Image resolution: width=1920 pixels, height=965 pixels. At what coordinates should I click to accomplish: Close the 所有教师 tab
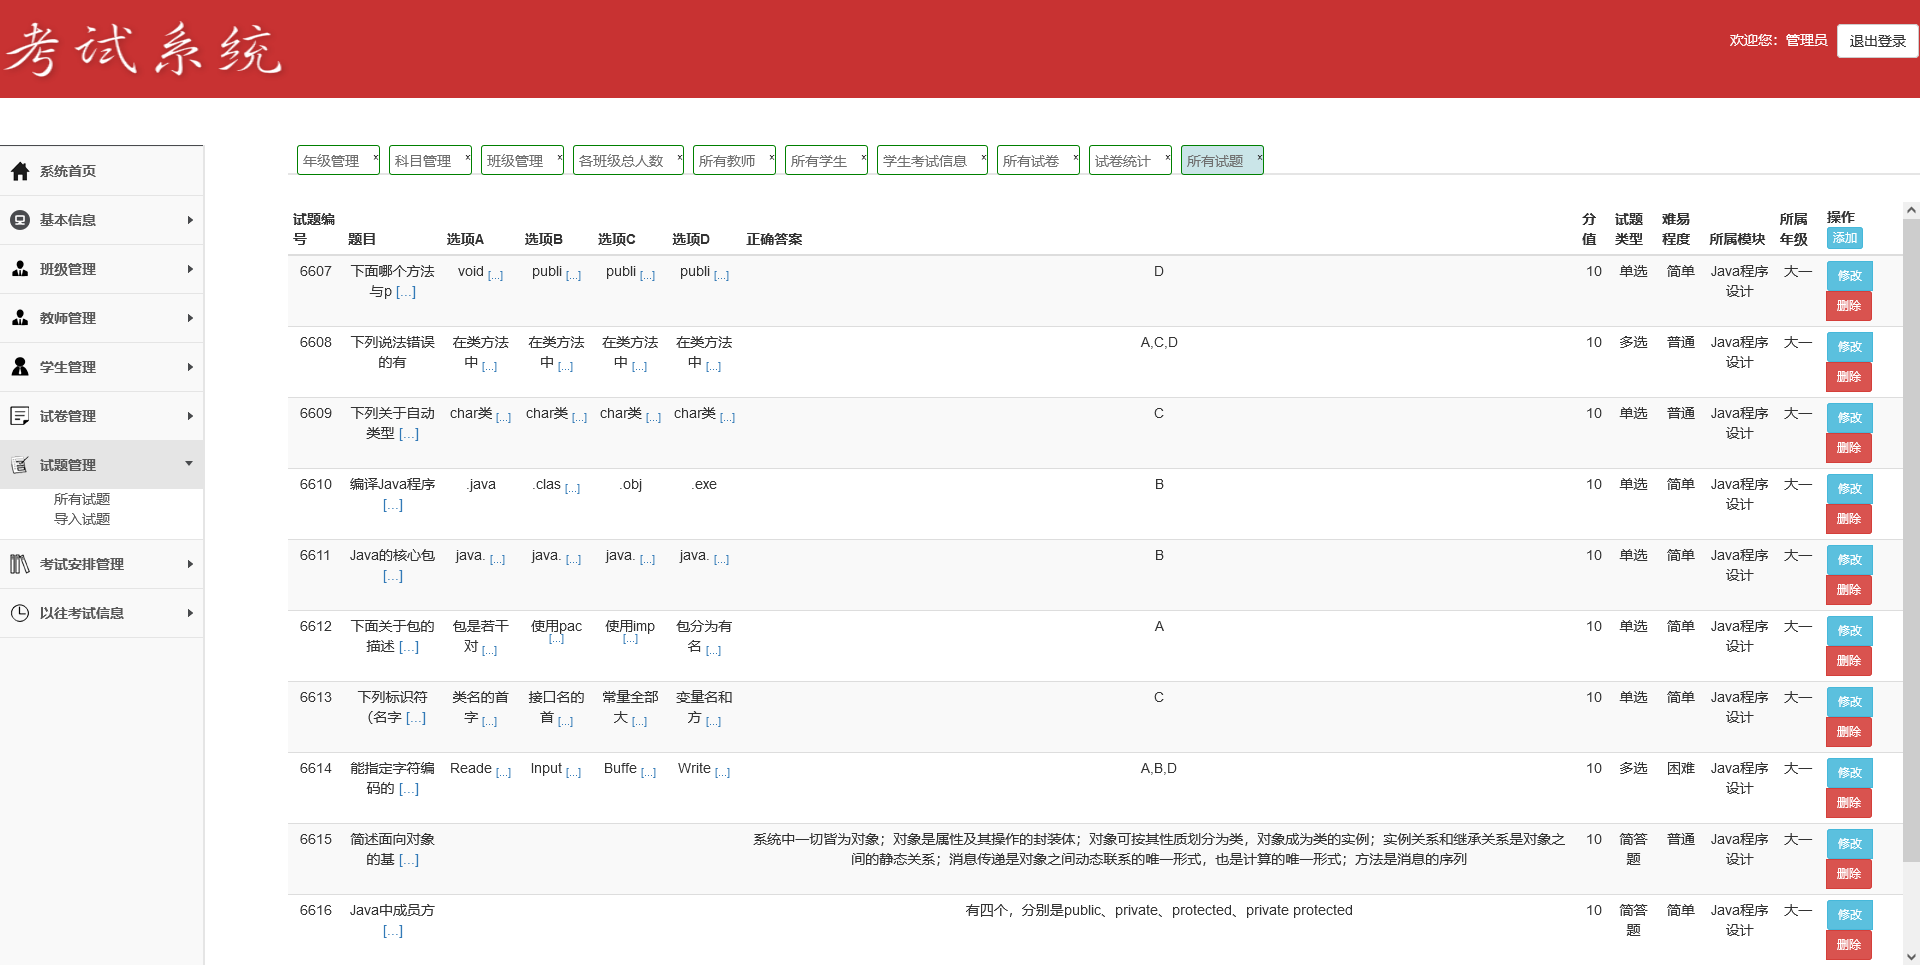(x=771, y=157)
